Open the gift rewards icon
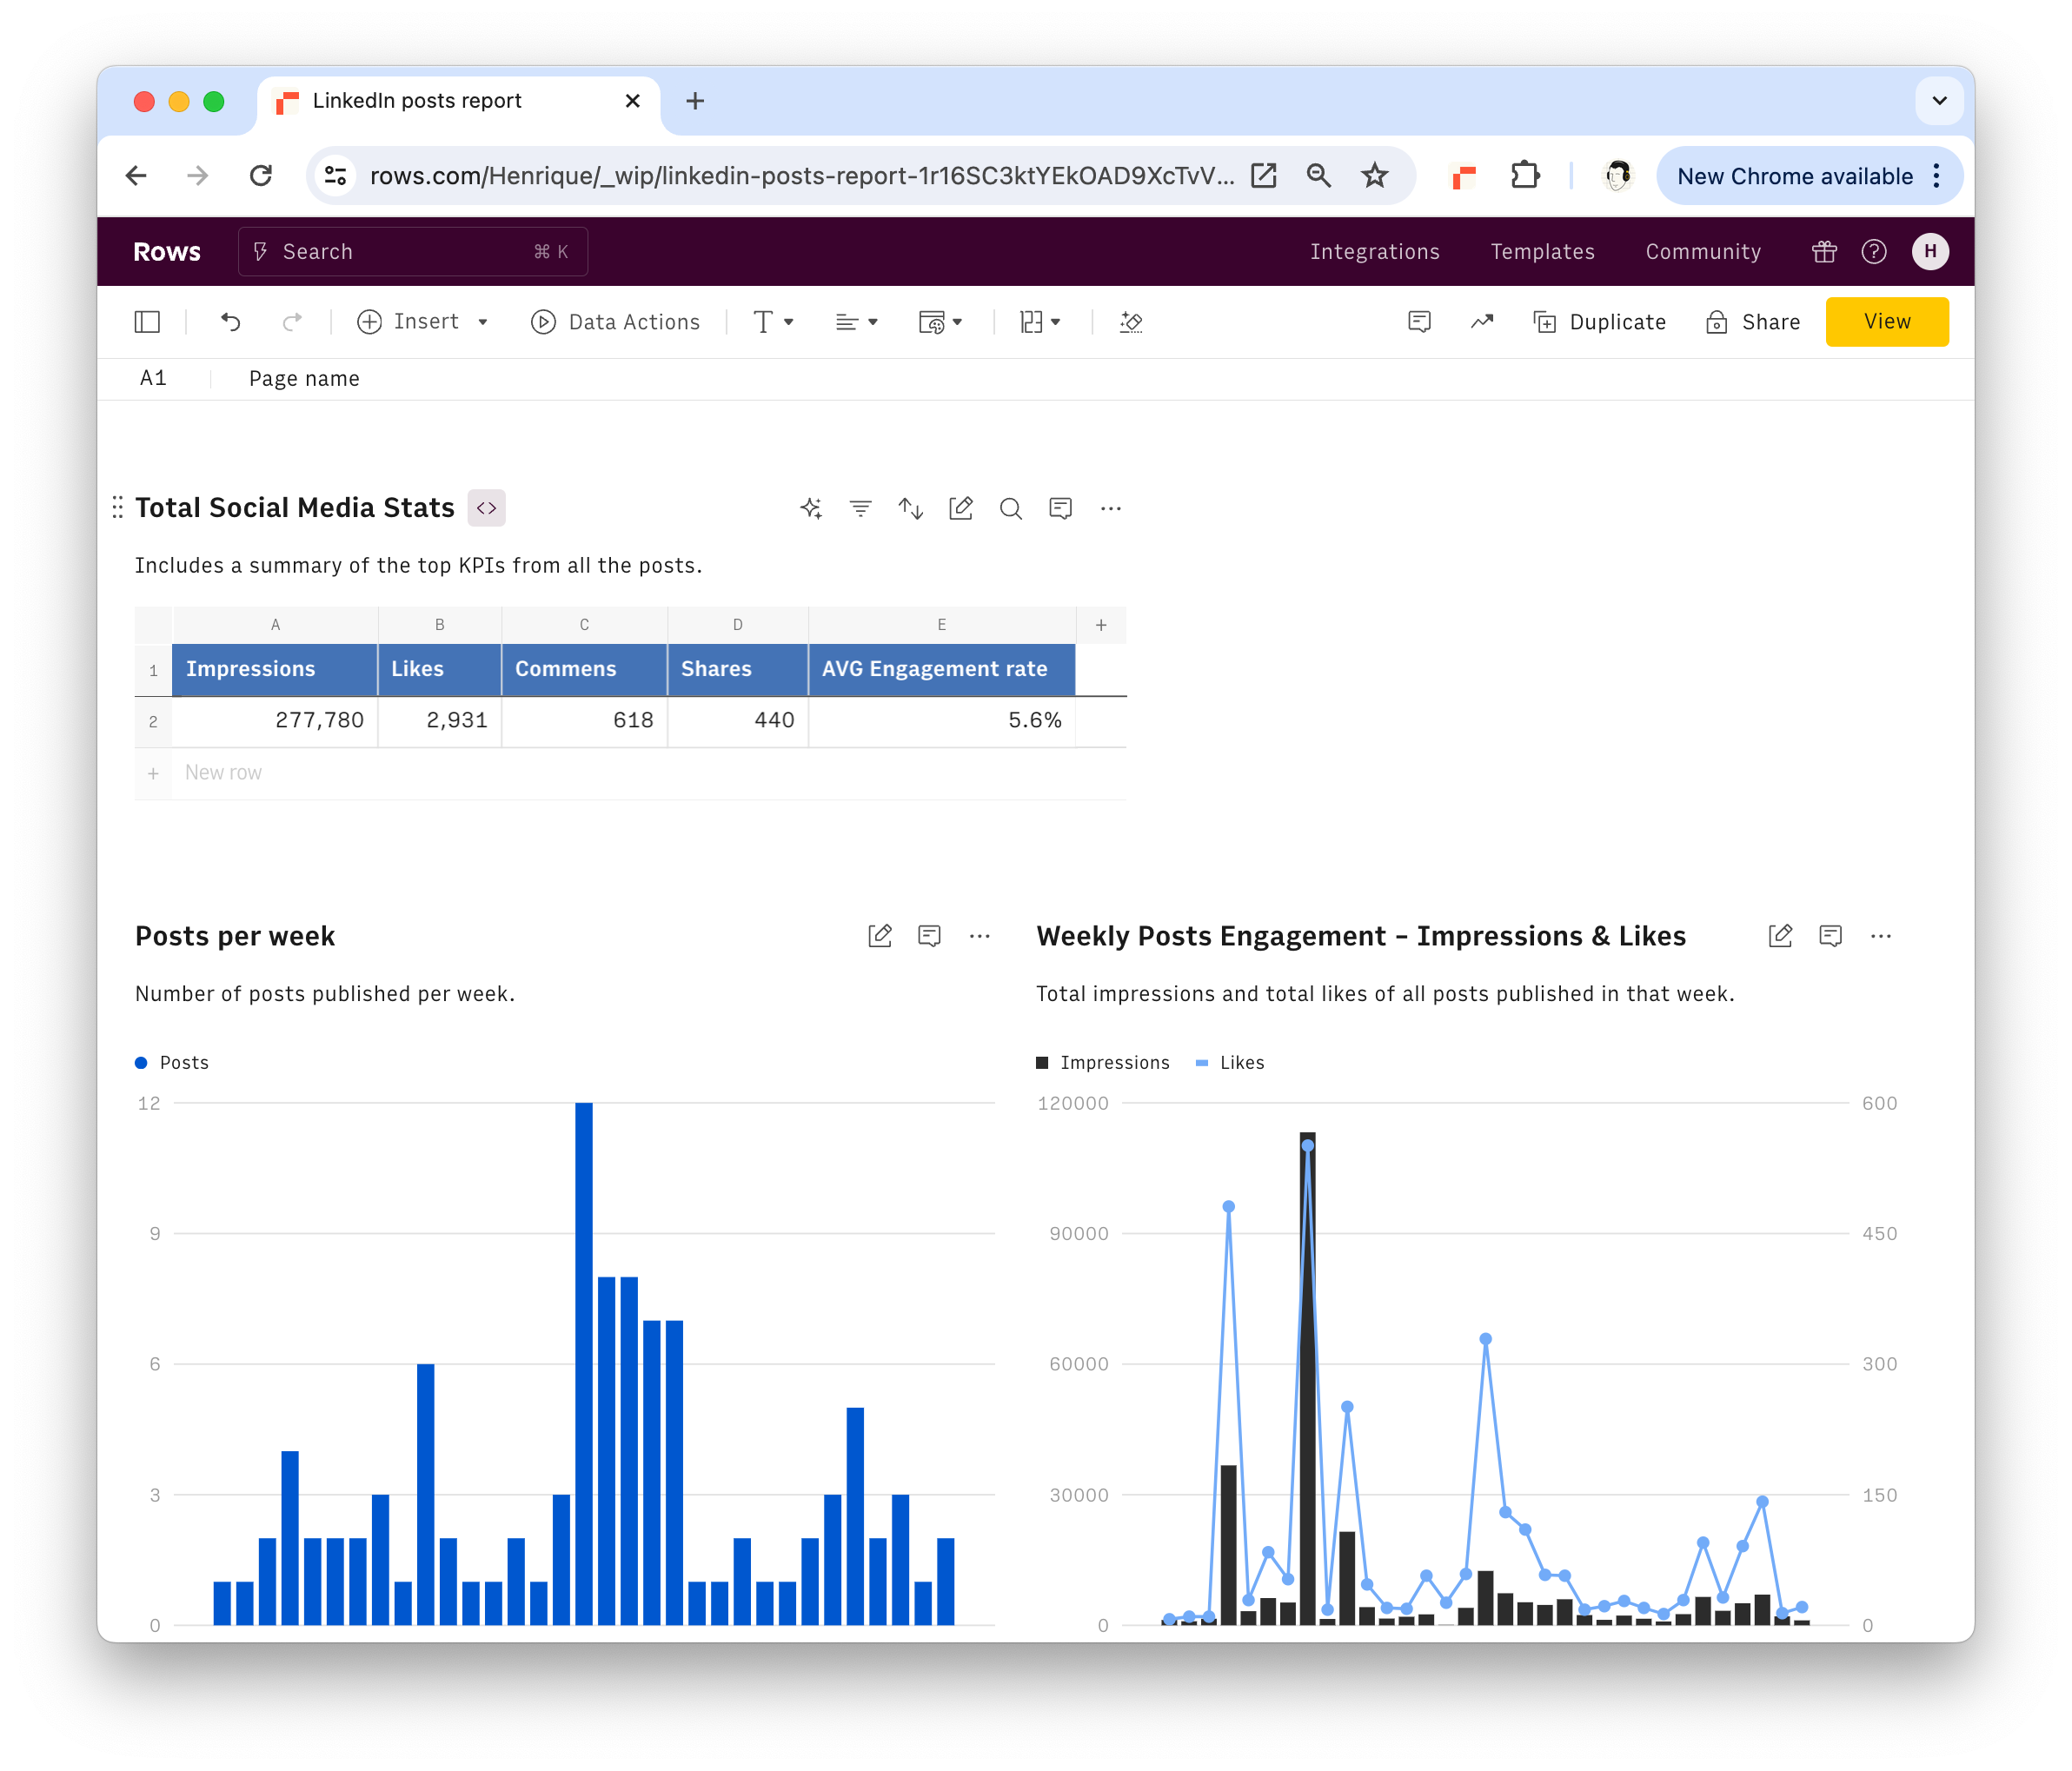Viewport: 2072px width, 1771px height. [x=1824, y=252]
